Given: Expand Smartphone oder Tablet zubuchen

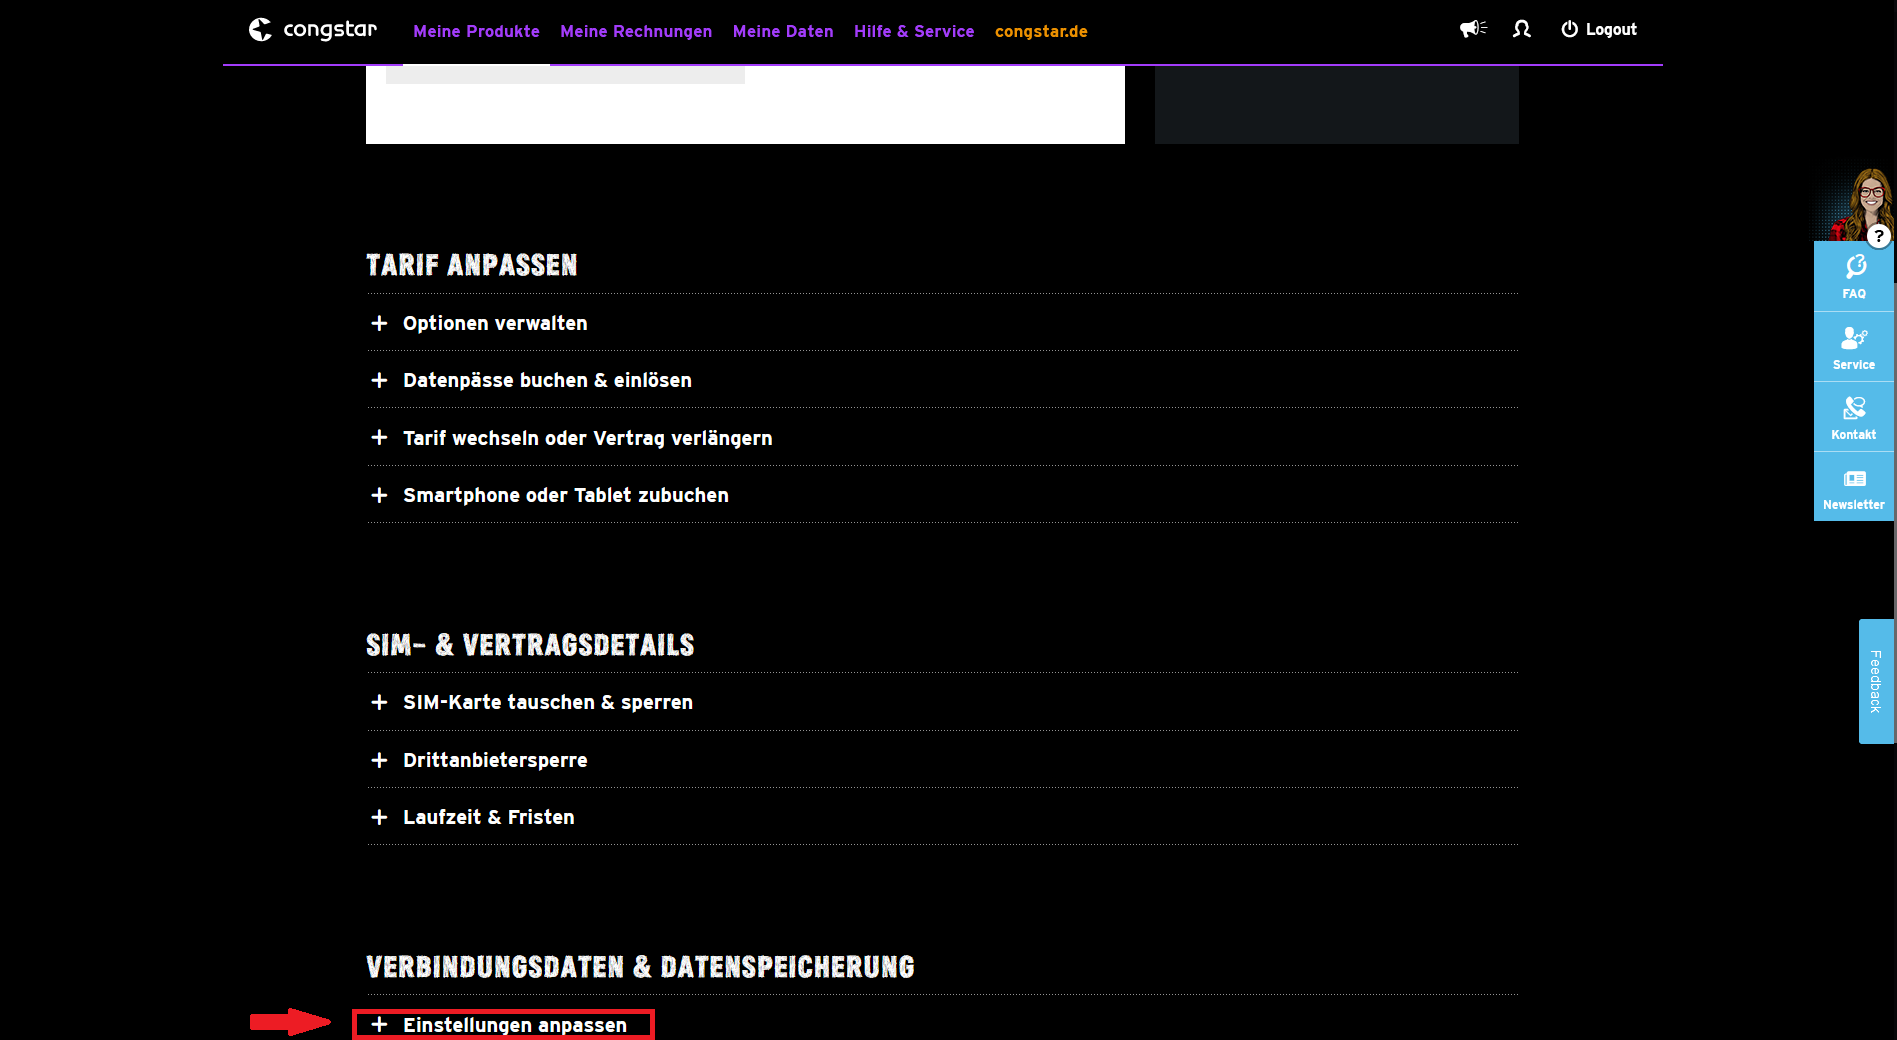Looking at the screenshot, I should point(565,495).
